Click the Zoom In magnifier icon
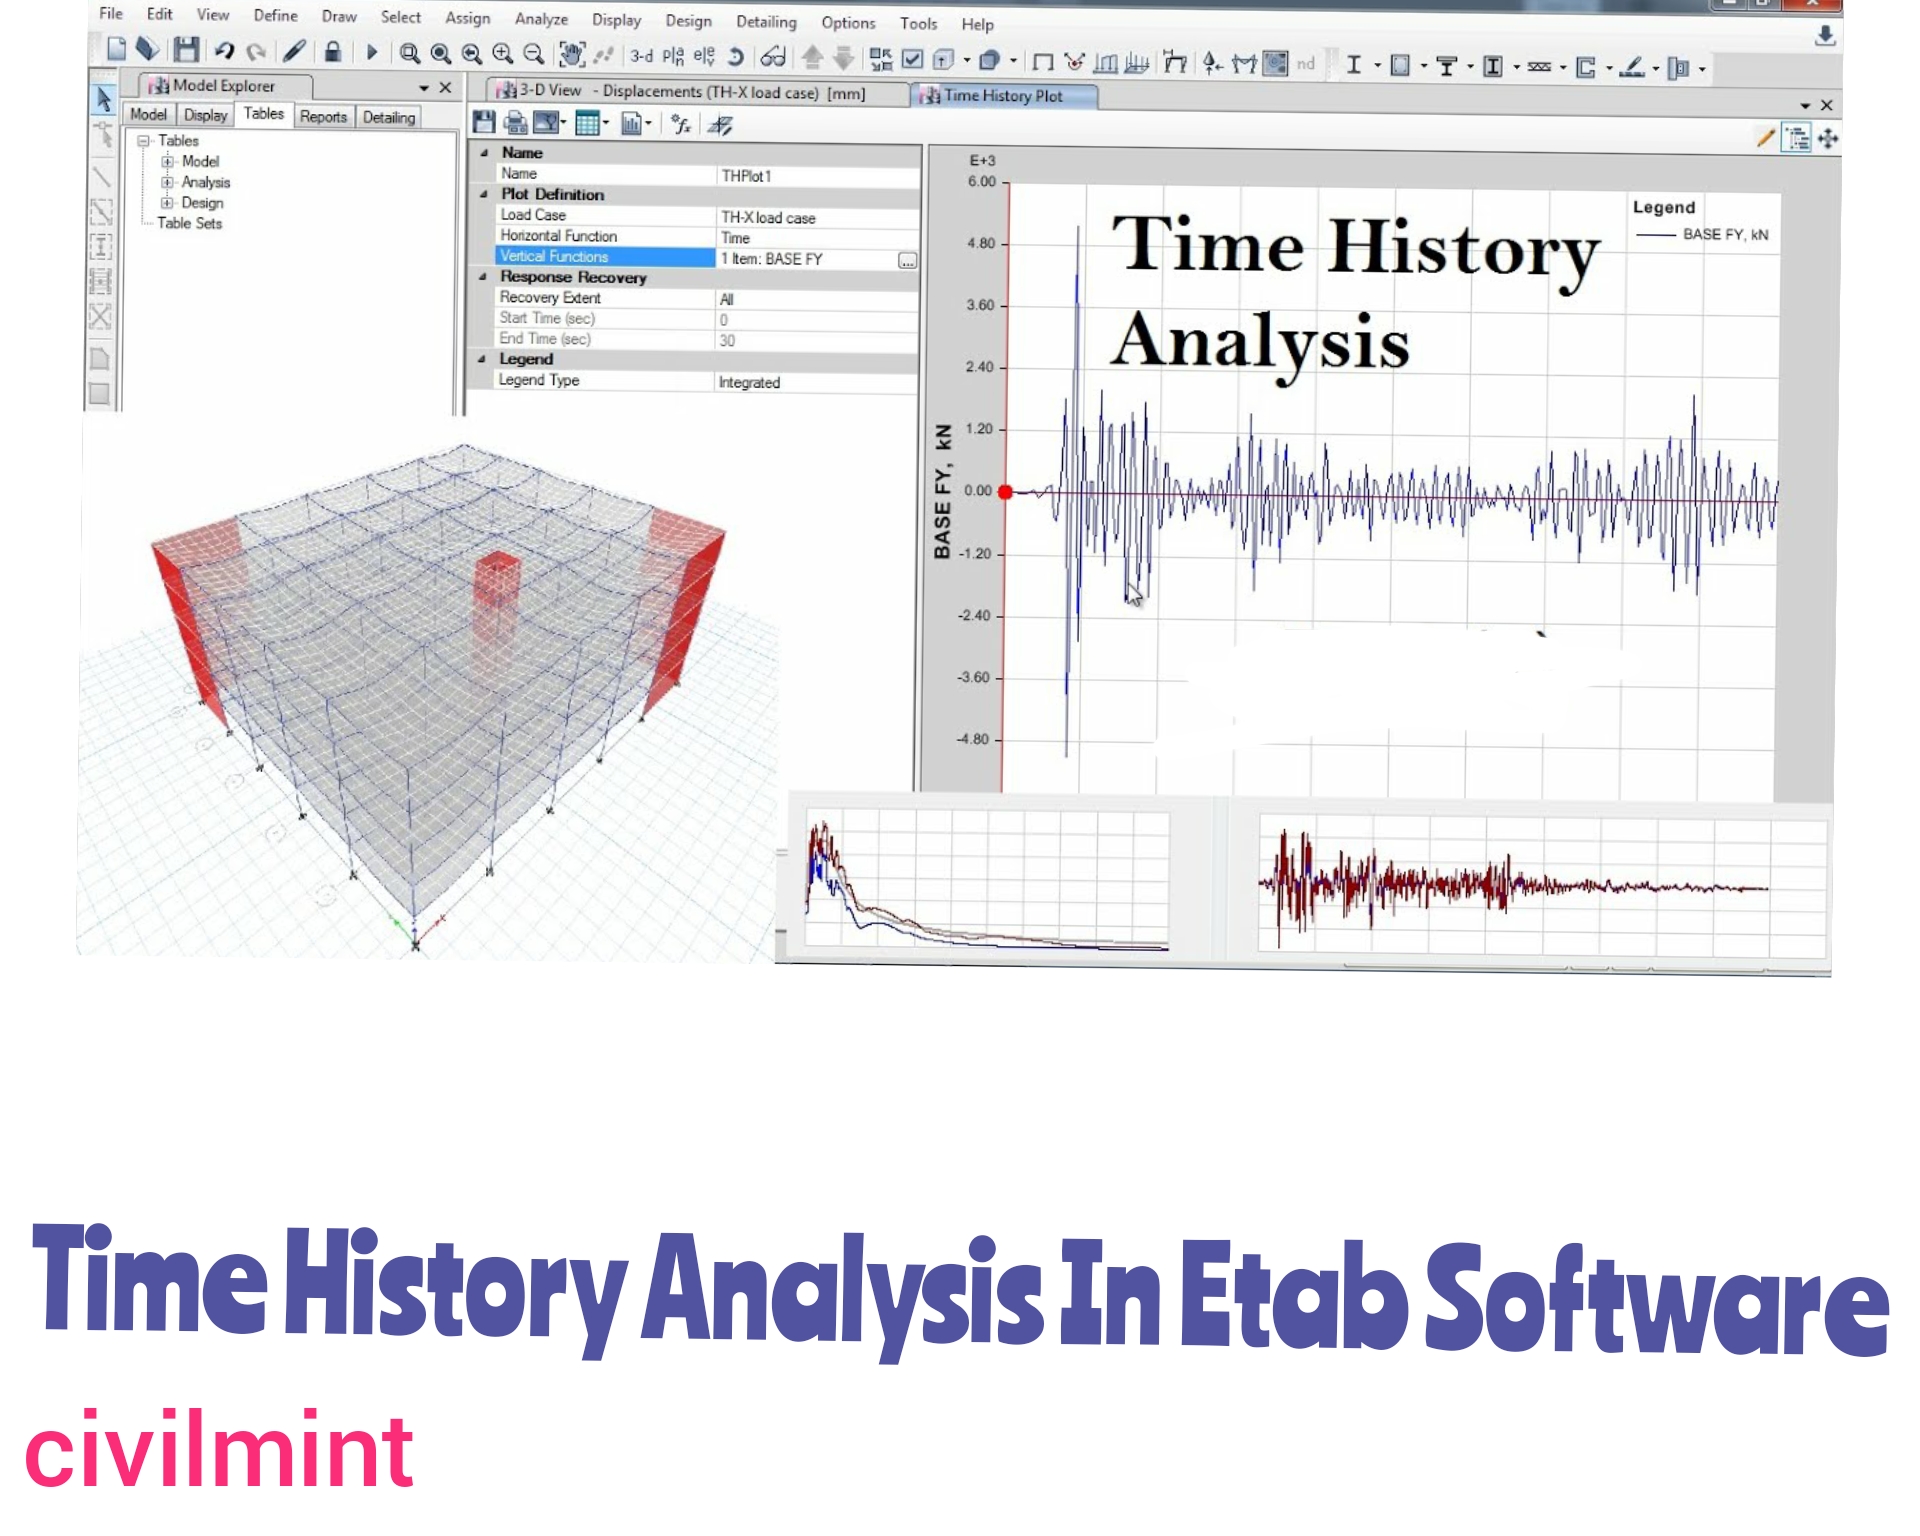Viewport: 1920px width, 1536px height. coord(502,54)
